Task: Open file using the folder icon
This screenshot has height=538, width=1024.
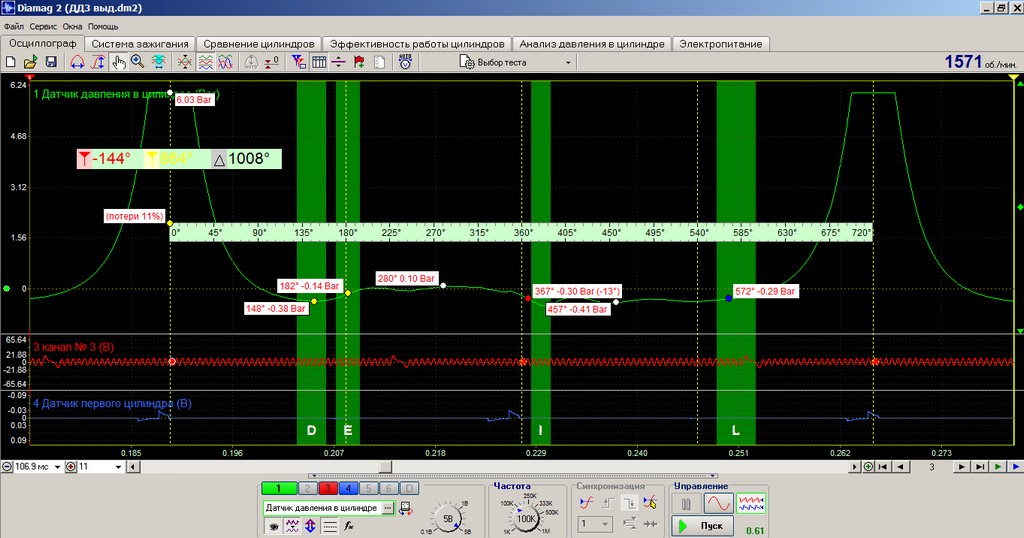Action: 30,62
